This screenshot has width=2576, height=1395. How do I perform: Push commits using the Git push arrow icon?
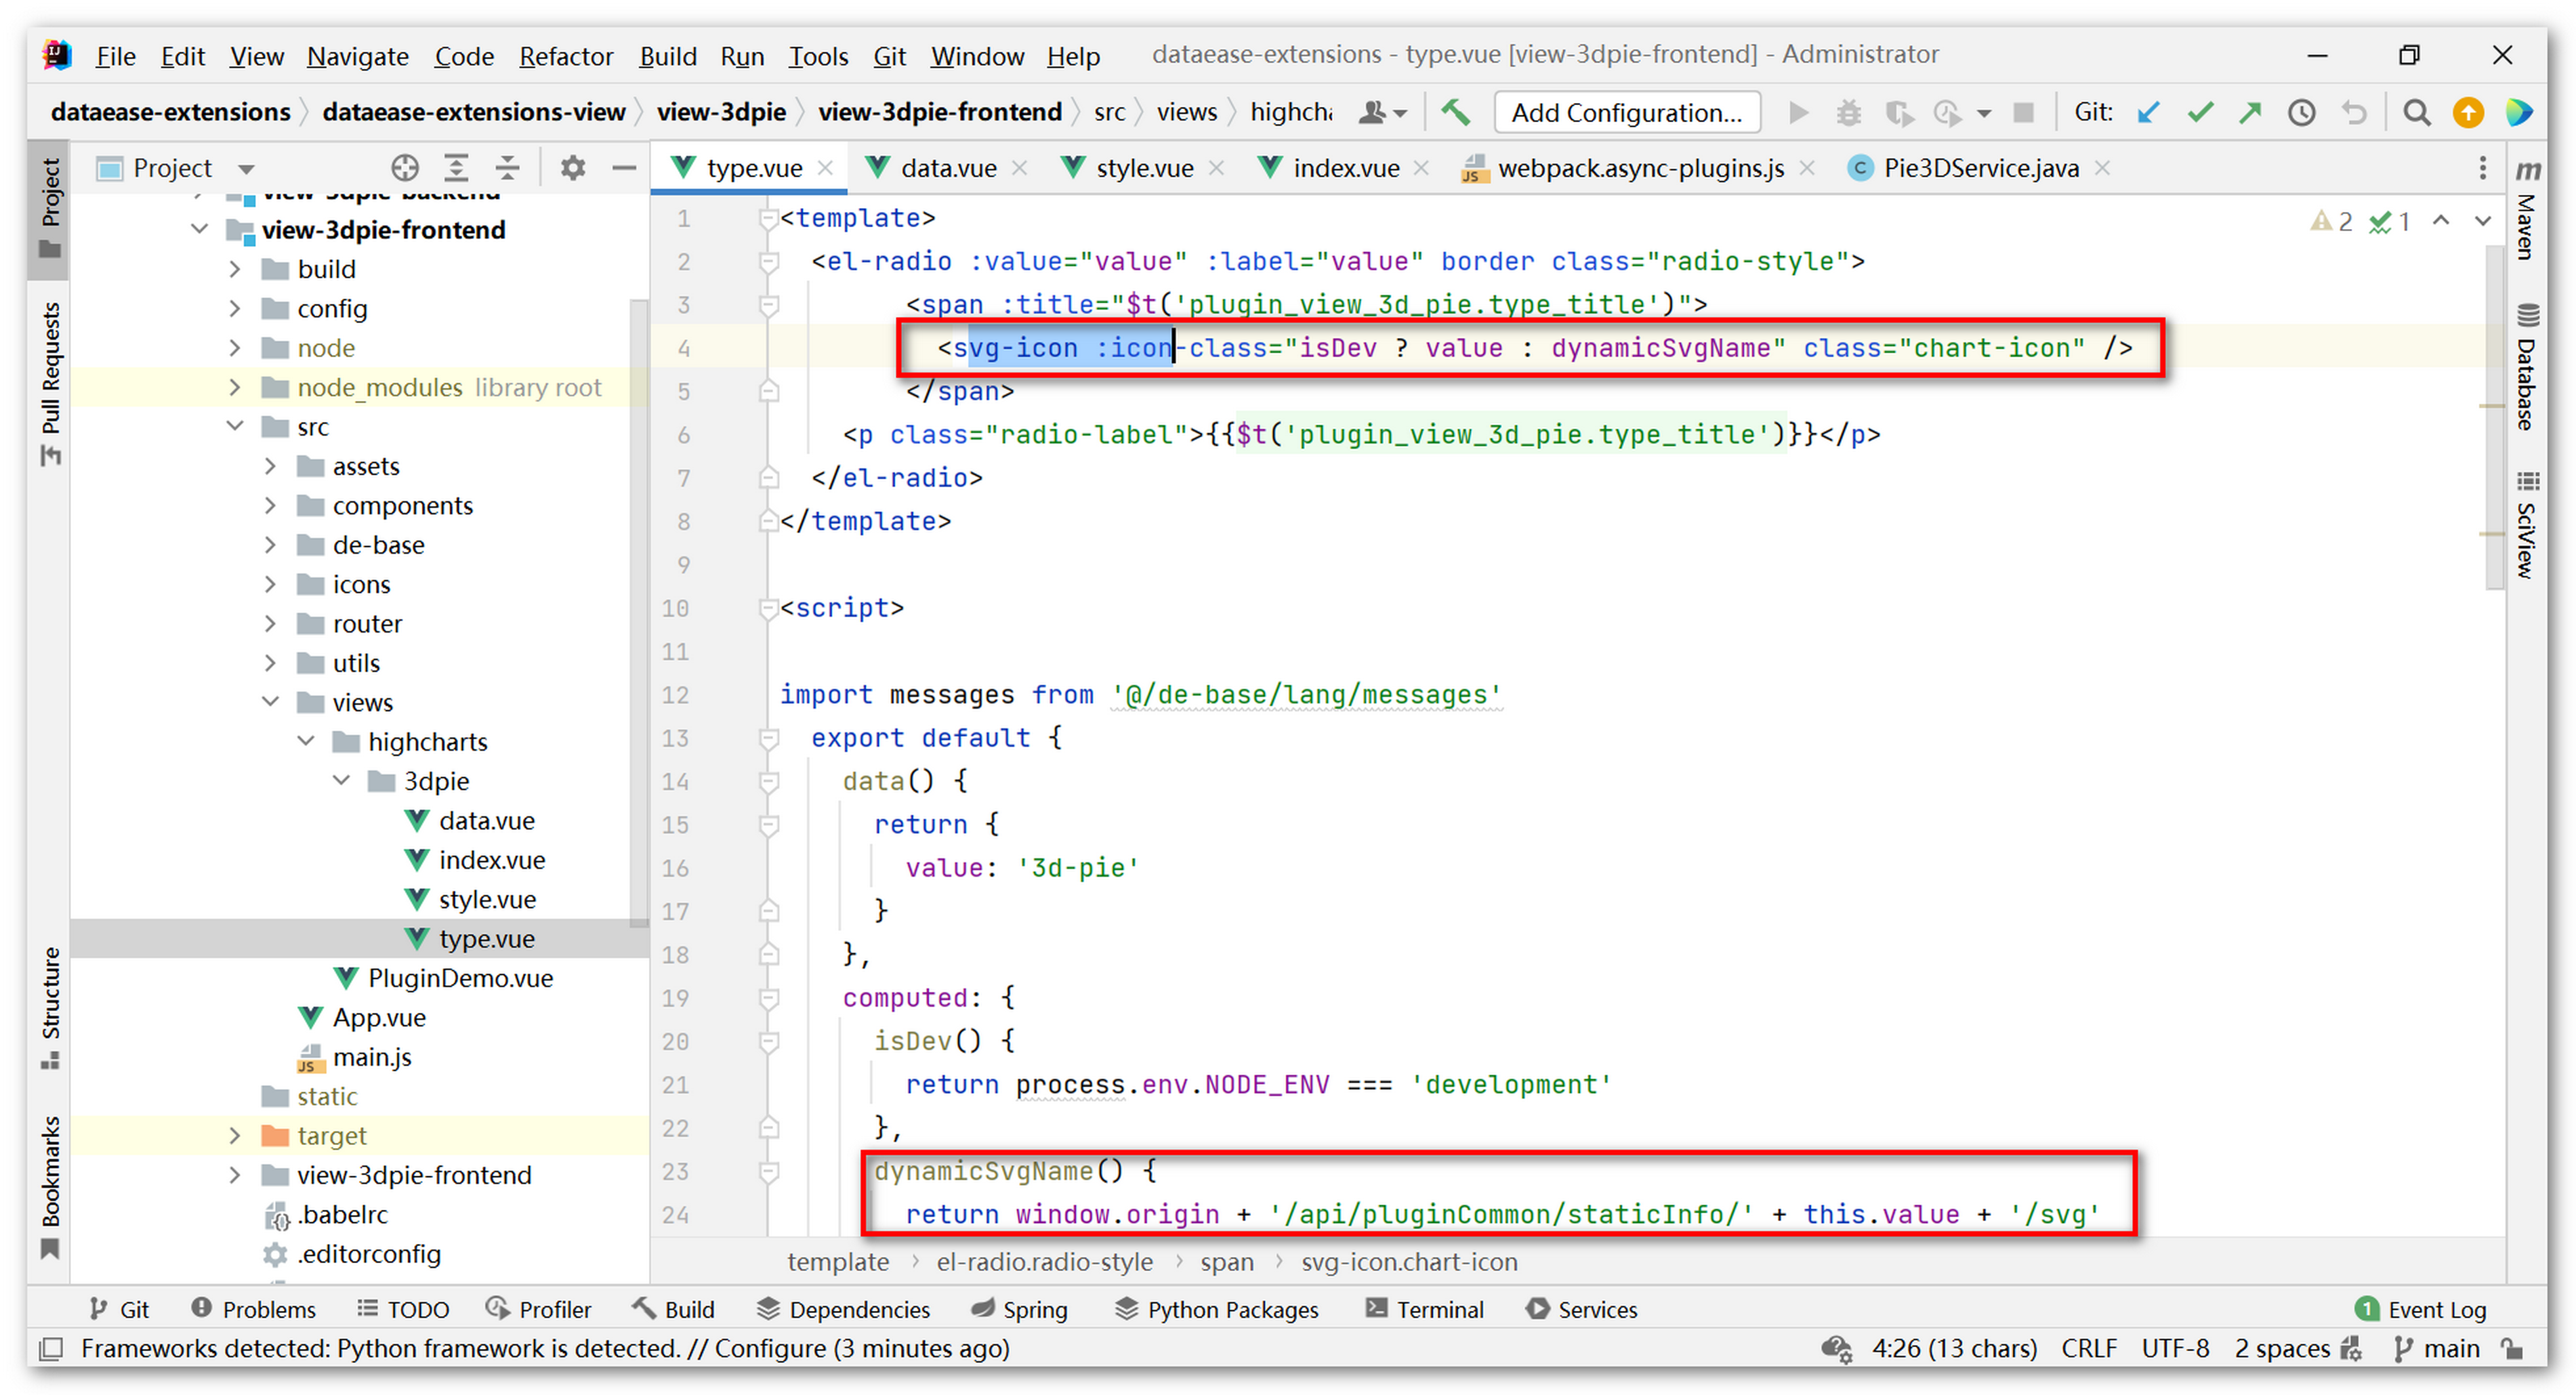pos(2249,112)
